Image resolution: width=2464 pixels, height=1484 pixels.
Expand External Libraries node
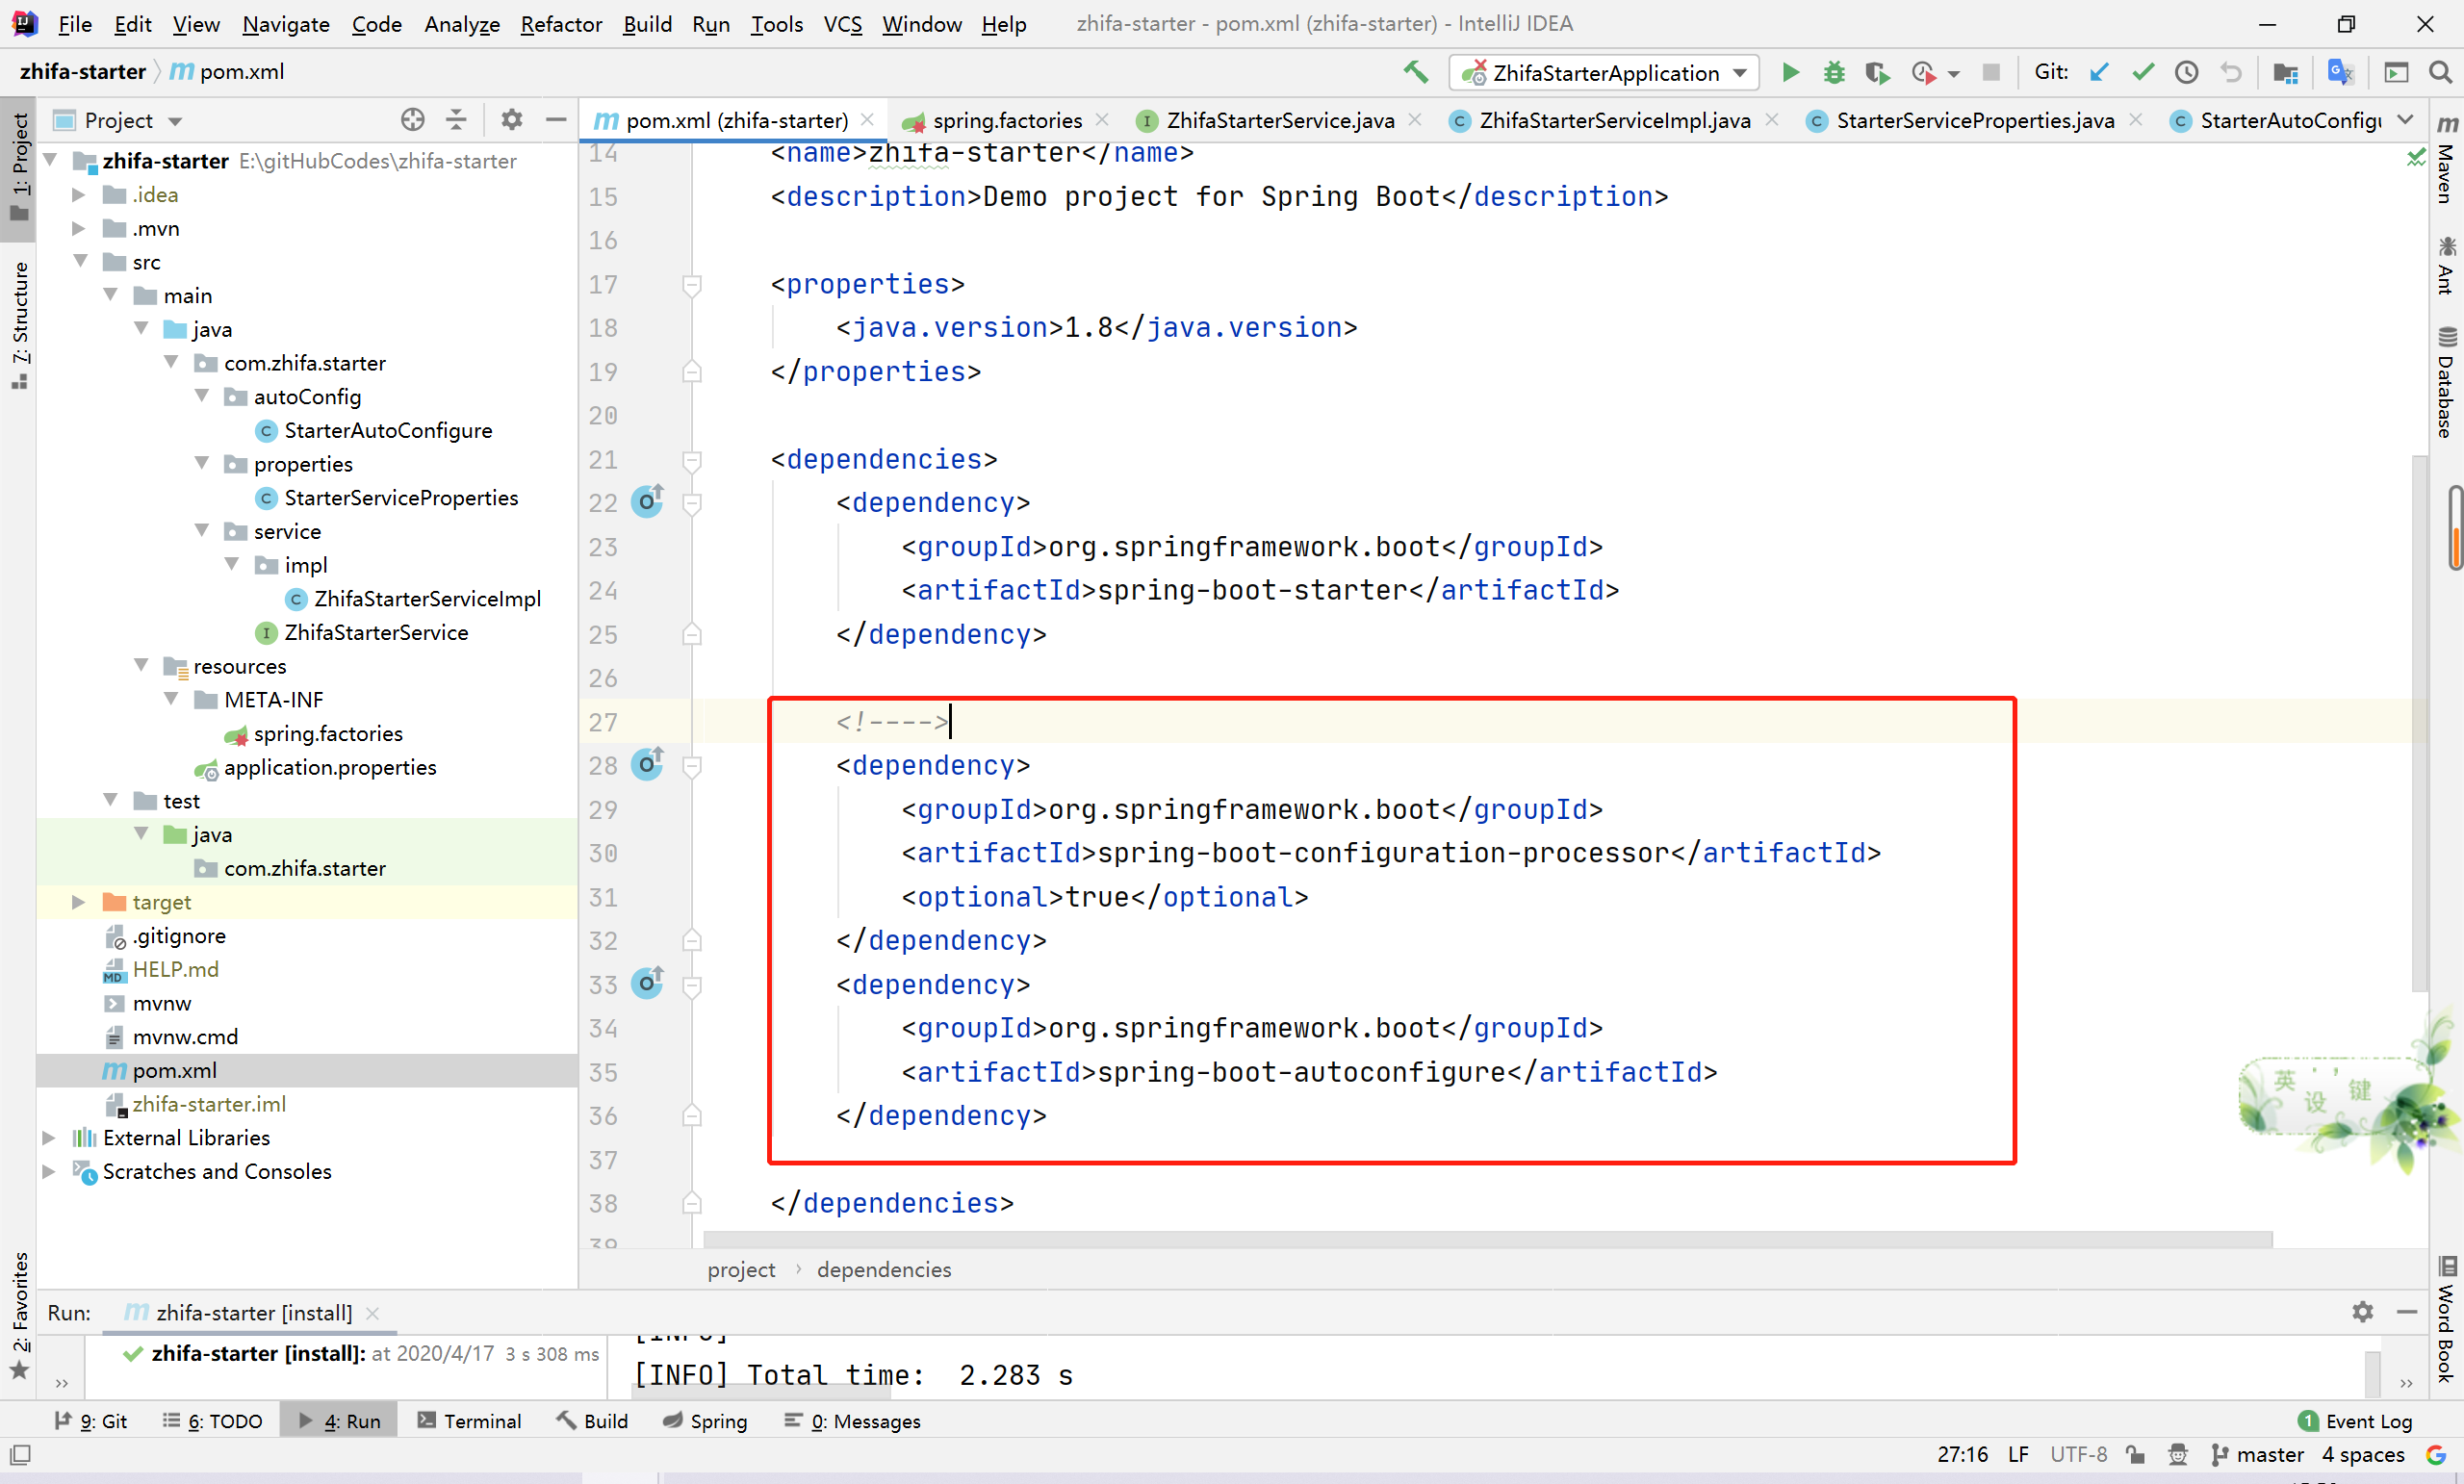click(48, 1138)
